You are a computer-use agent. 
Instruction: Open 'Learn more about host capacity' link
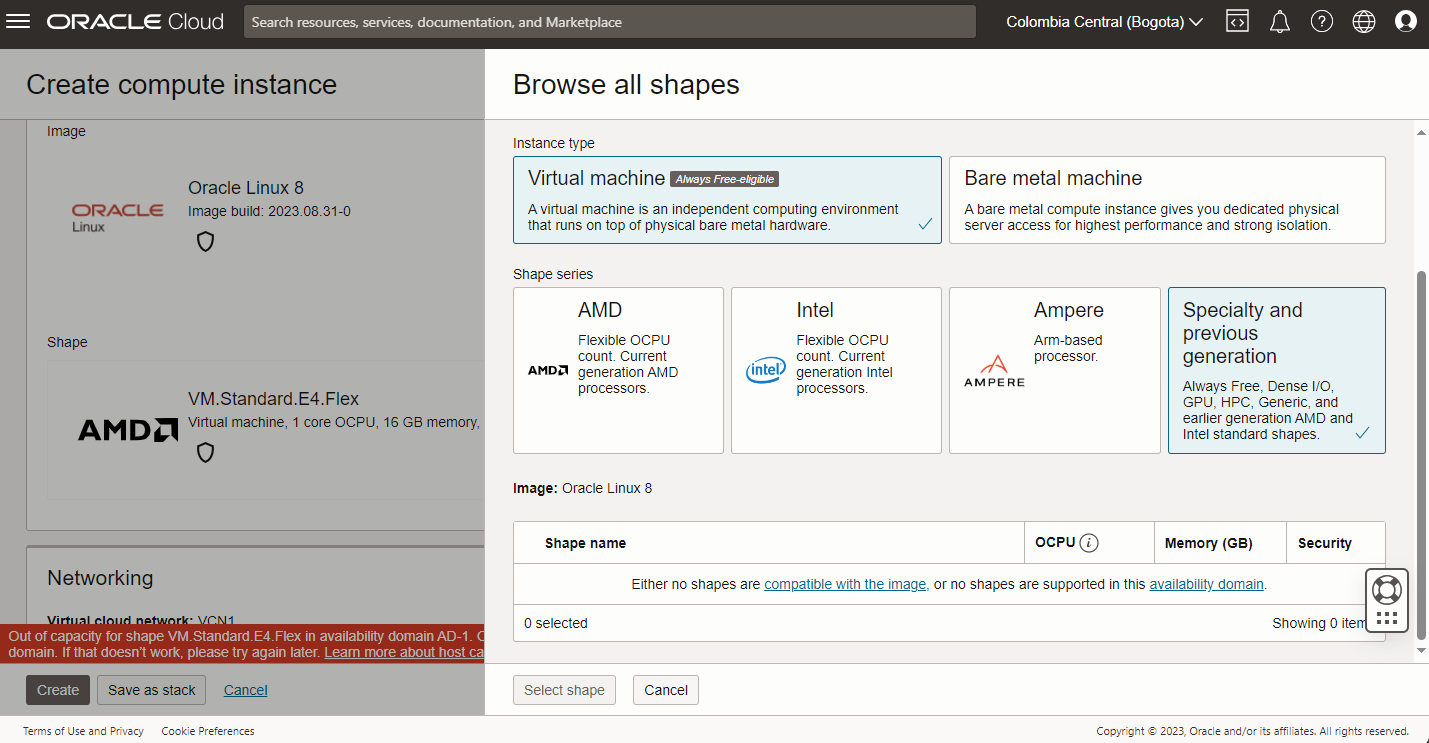[x=404, y=652]
